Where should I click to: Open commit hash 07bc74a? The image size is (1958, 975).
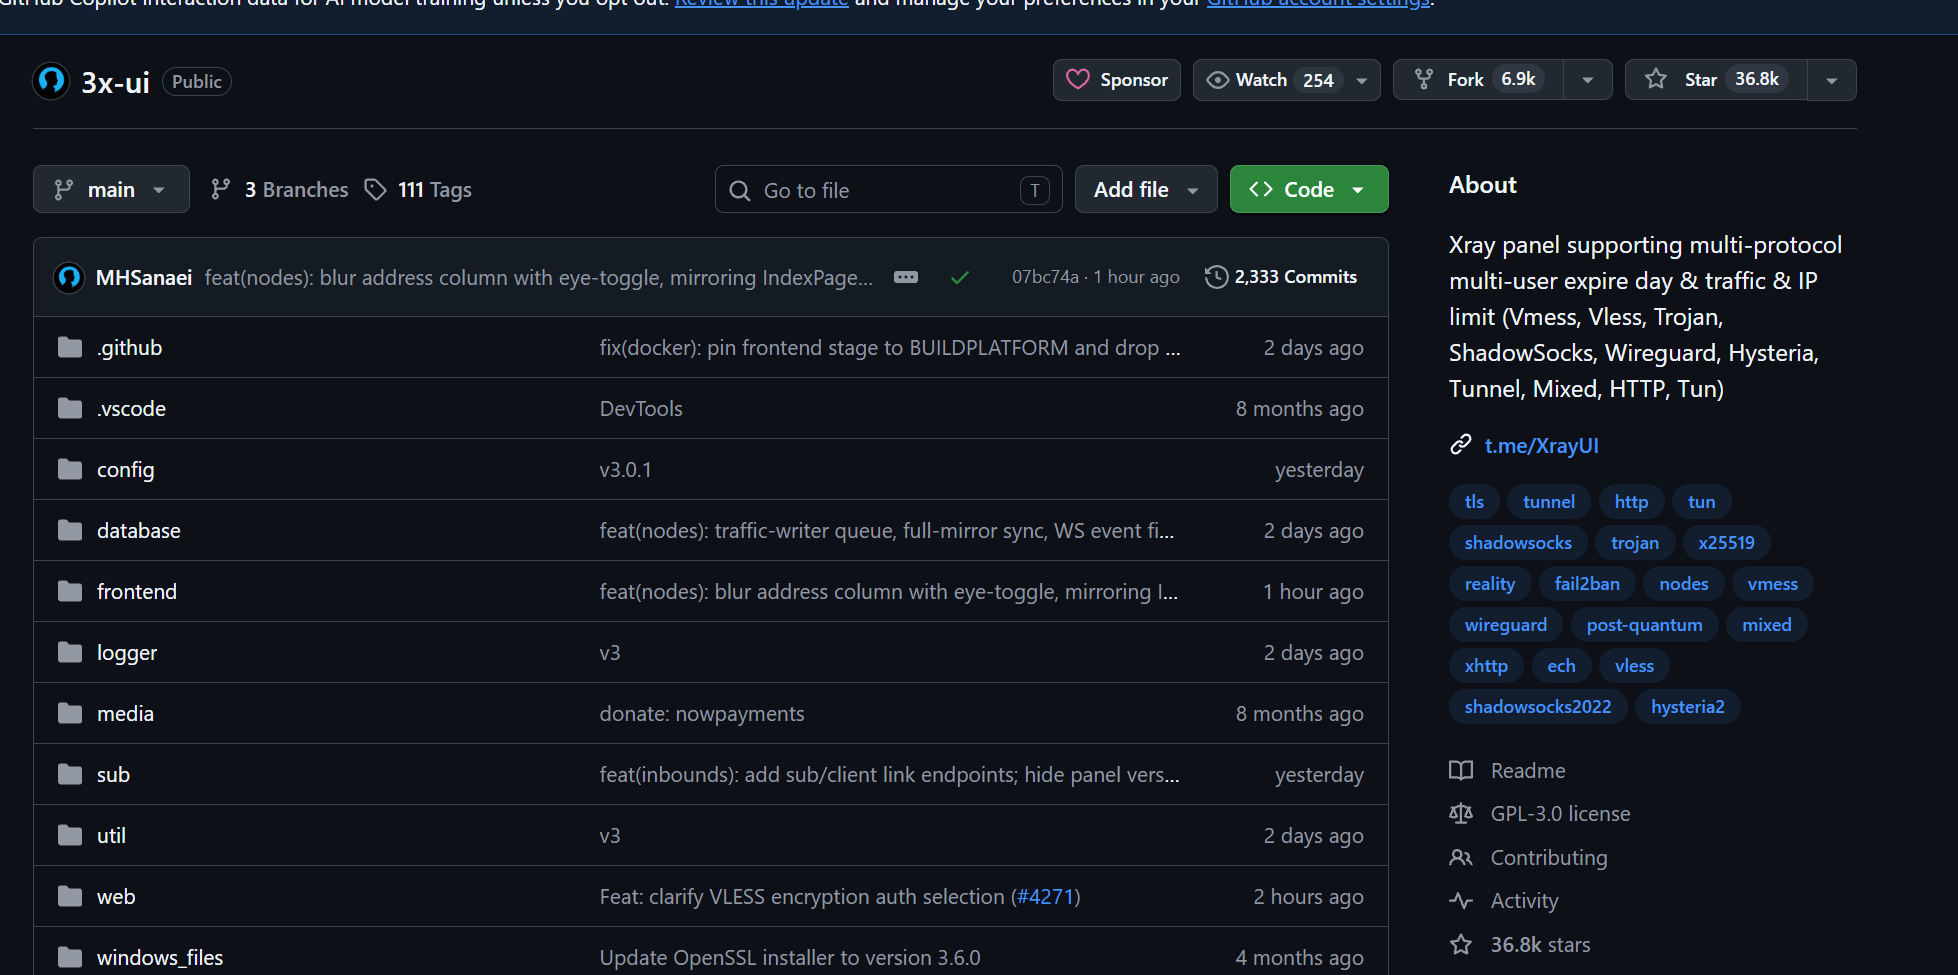pyautogui.click(x=1045, y=277)
